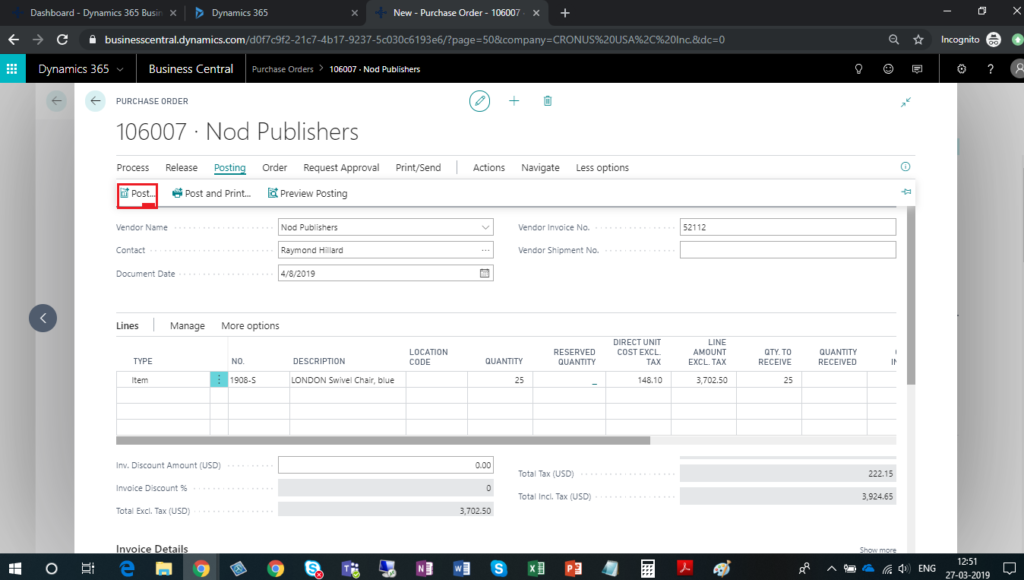Click the Vendor Shipment No. field

click(x=787, y=250)
